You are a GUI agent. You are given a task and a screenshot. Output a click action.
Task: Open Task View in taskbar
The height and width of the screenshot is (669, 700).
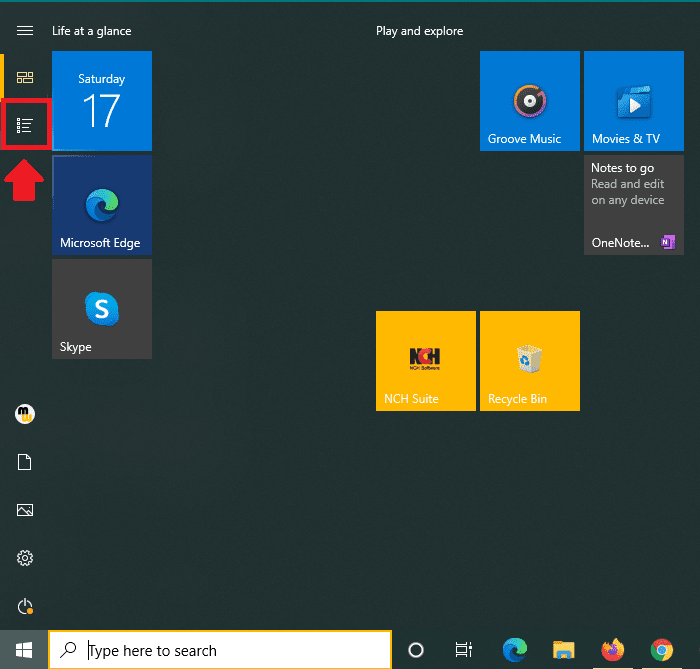(x=463, y=650)
